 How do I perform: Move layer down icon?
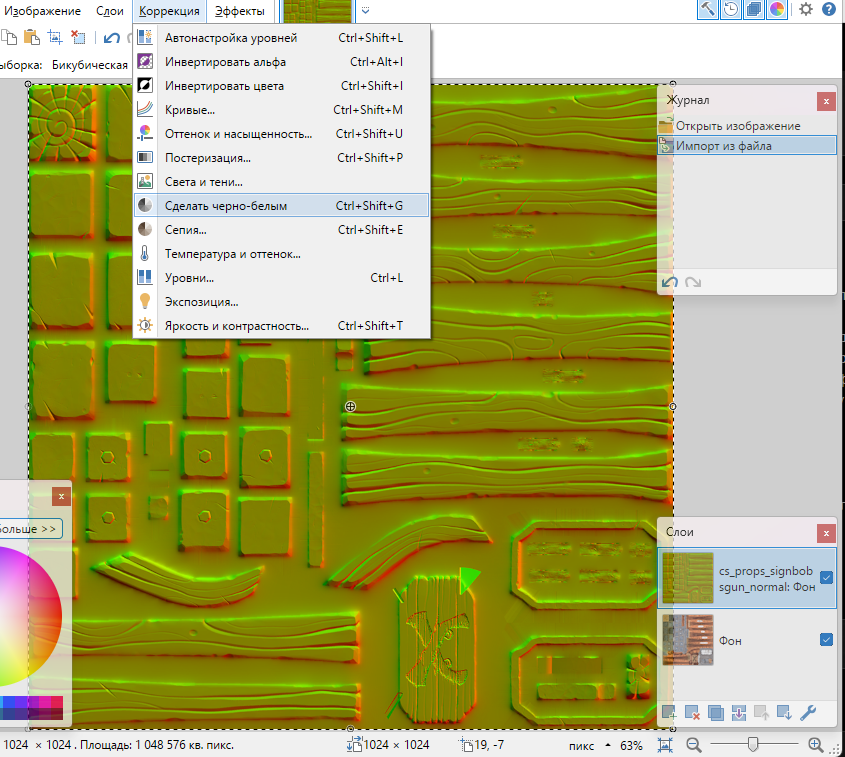pyautogui.click(x=784, y=712)
